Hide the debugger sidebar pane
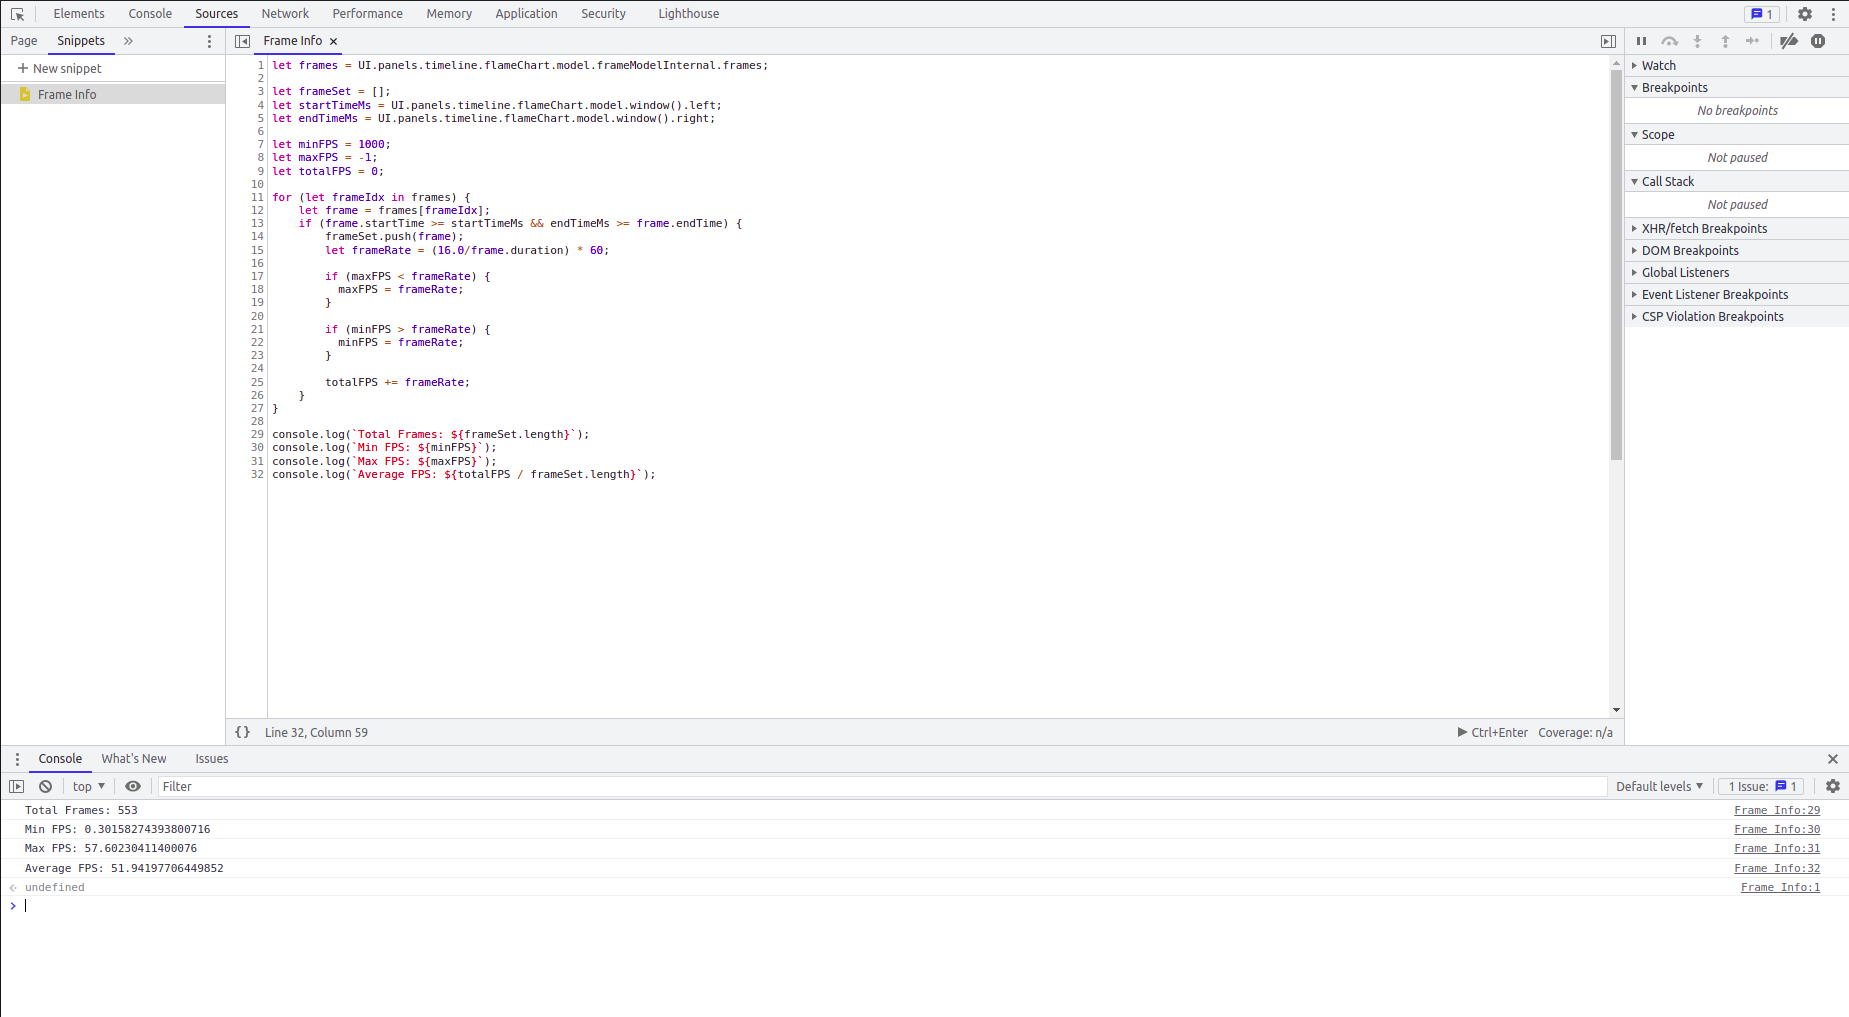This screenshot has width=1849, height=1017. [x=1608, y=41]
